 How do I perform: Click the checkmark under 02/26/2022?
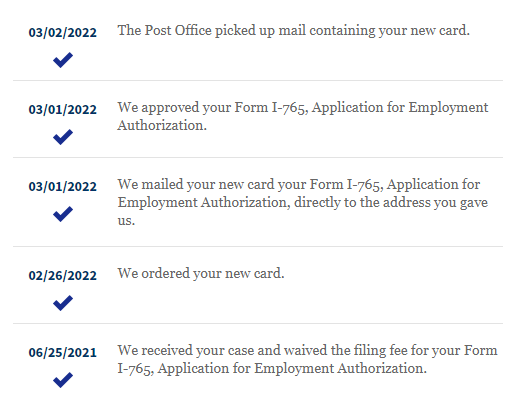tap(63, 303)
